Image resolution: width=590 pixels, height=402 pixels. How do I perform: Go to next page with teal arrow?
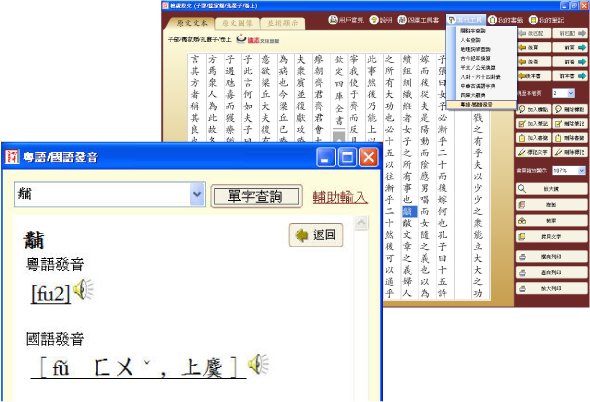coord(570,47)
